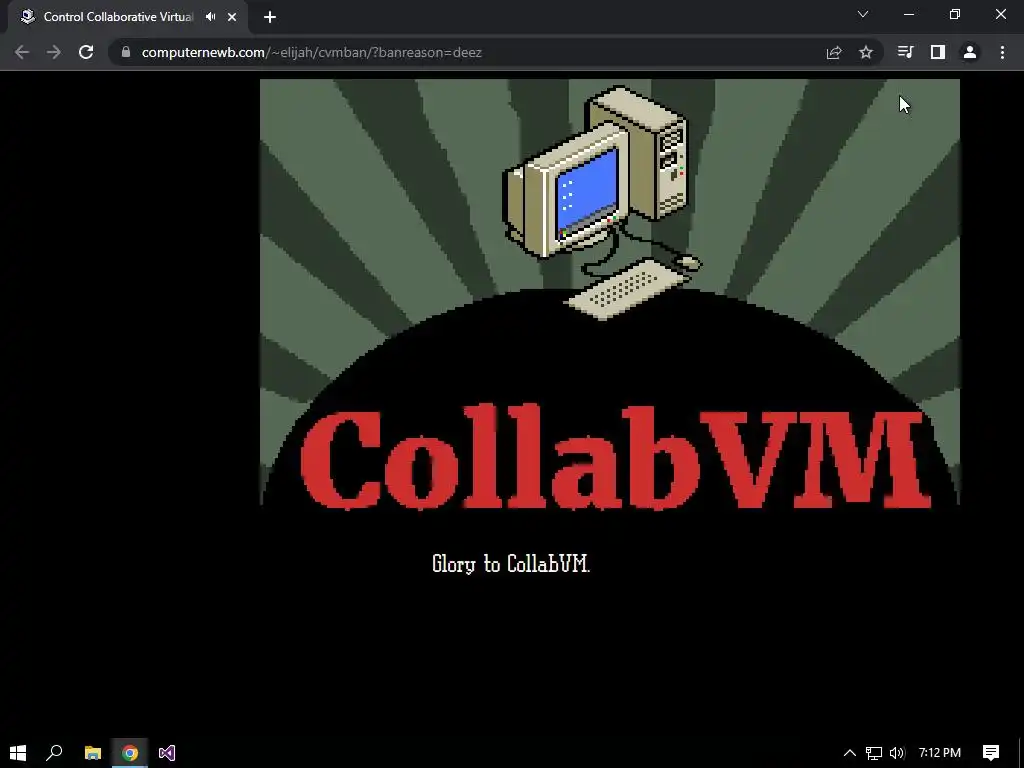1024x768 pixels.
Task: Open Chrome three-dot menu
Action: tap(1002, 52)
